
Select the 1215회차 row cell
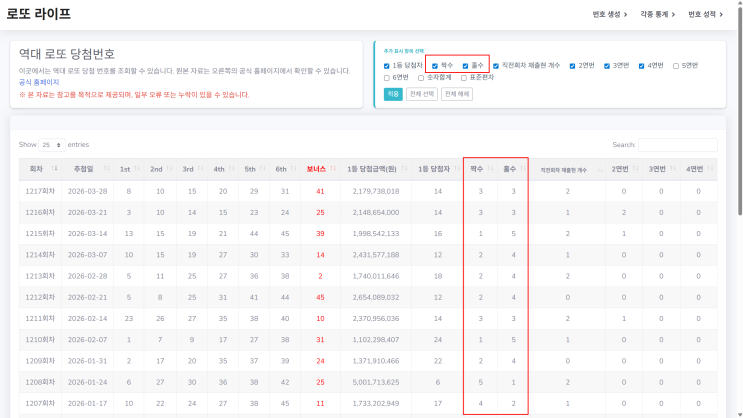(x=40, y=234)
